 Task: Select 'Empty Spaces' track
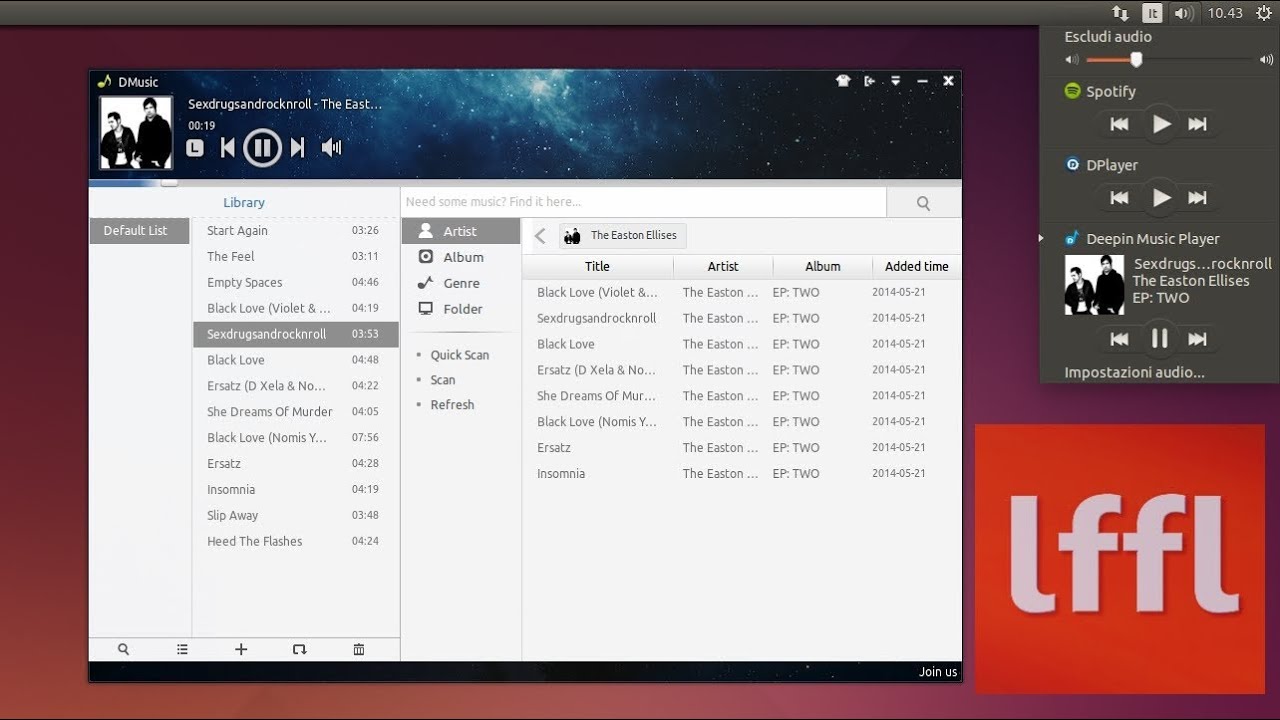(296, 282)
